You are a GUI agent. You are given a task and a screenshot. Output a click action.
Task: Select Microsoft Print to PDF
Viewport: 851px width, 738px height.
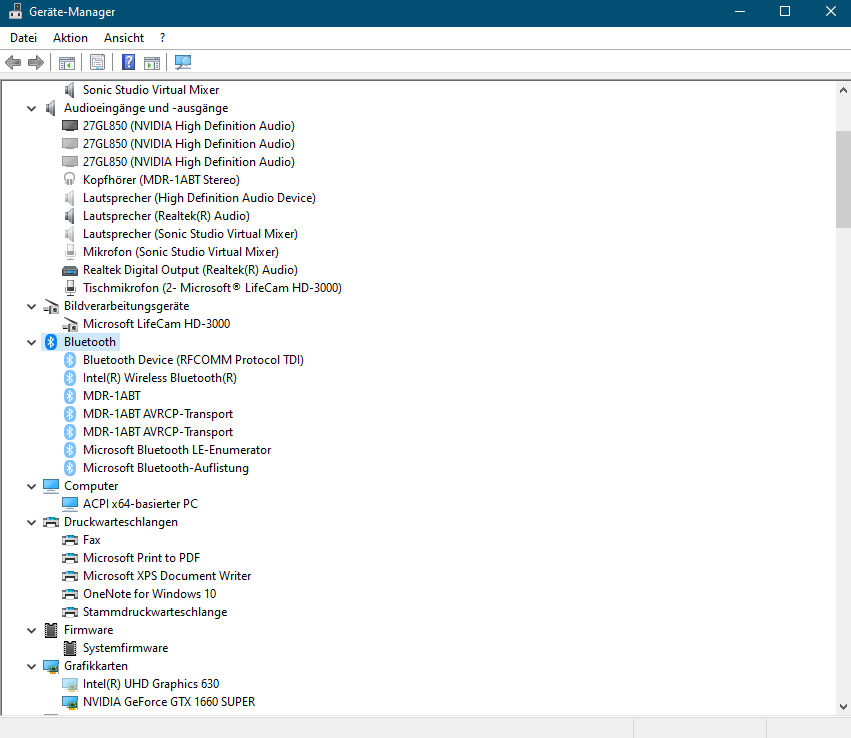[x=141, y=558]
